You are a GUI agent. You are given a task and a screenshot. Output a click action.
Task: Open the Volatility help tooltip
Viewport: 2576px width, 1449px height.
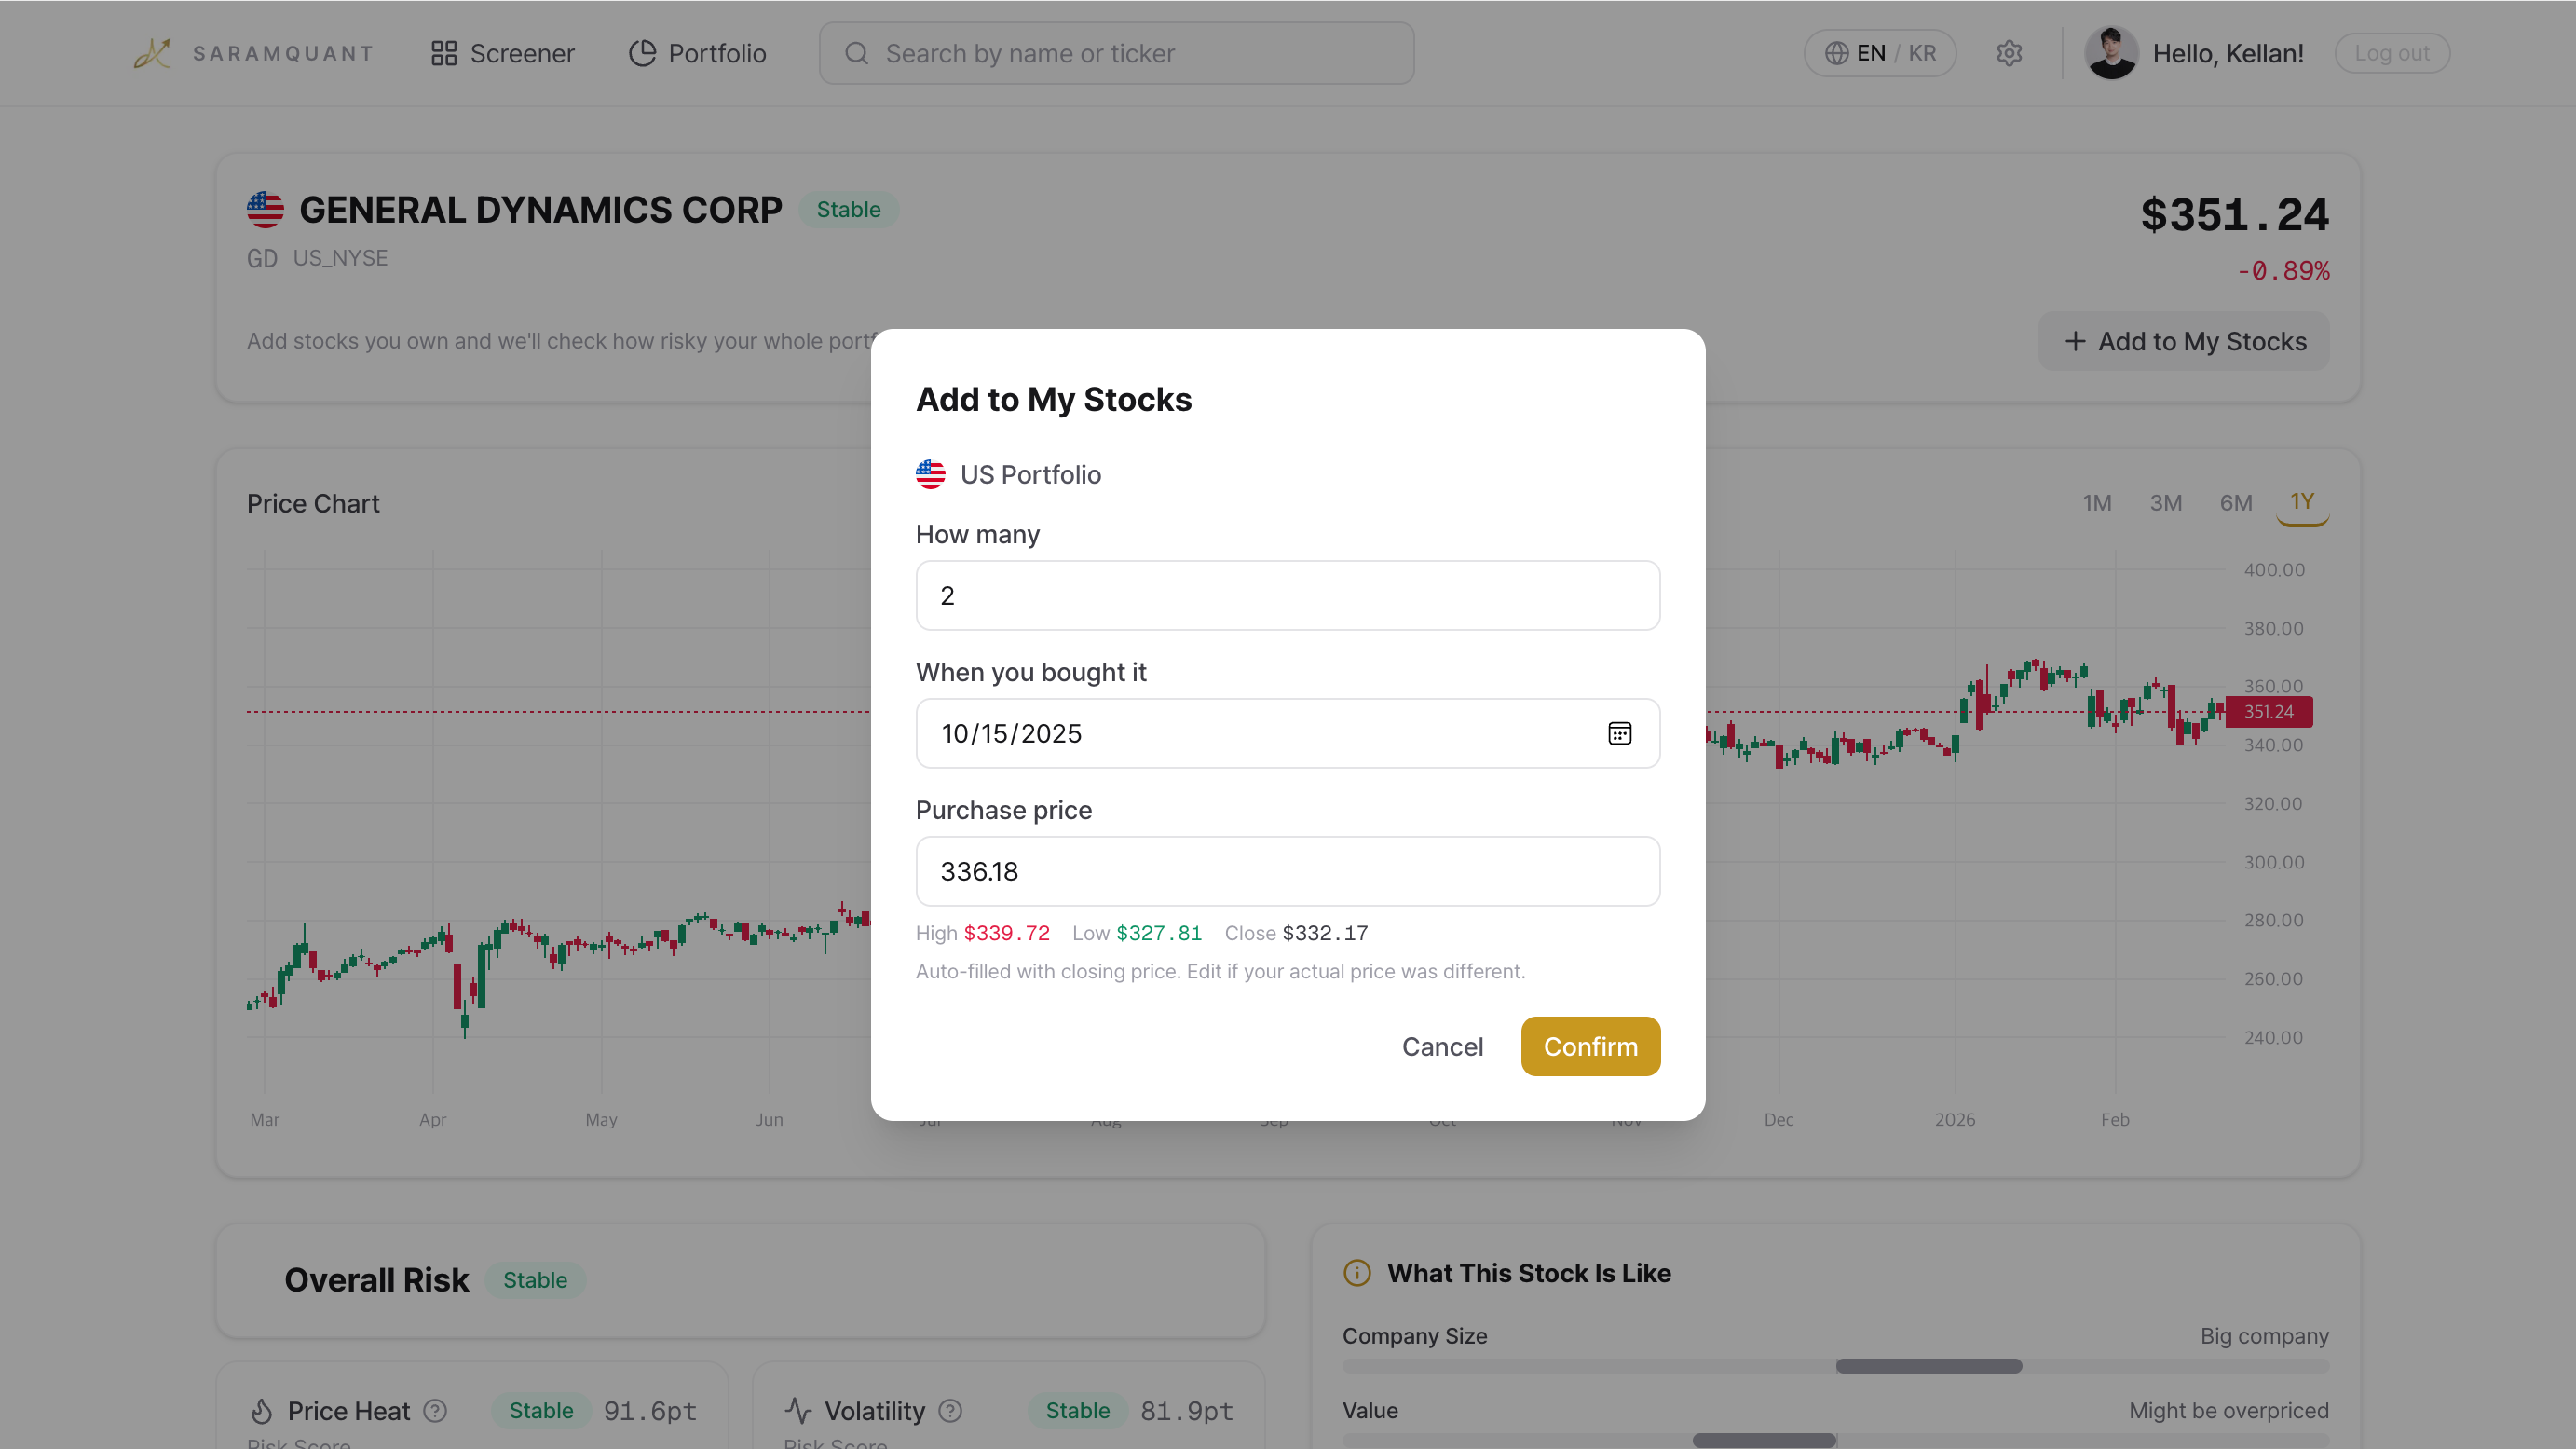pos(949,1411)
